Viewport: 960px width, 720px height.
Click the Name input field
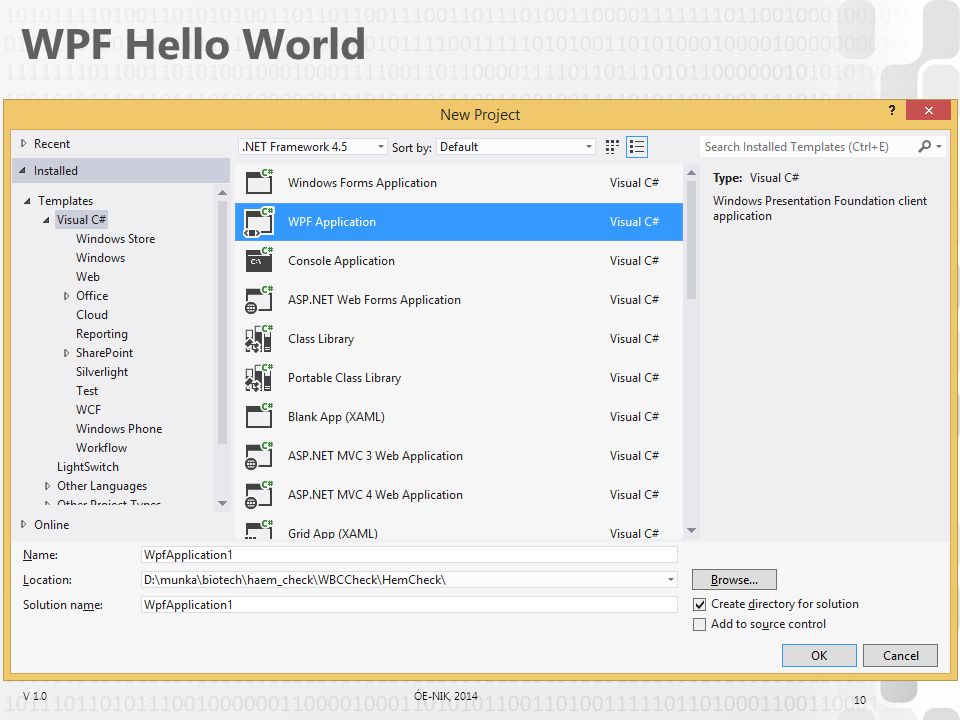point(409,555)
